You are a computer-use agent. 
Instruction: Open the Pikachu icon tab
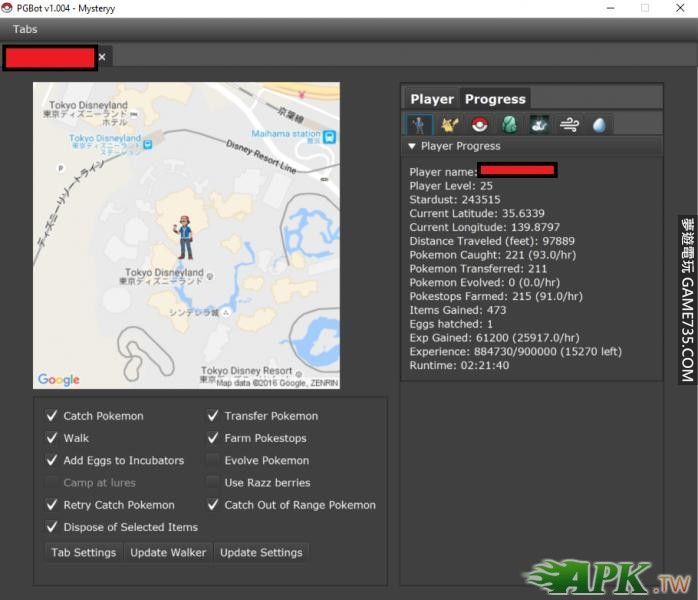(449, 125)
